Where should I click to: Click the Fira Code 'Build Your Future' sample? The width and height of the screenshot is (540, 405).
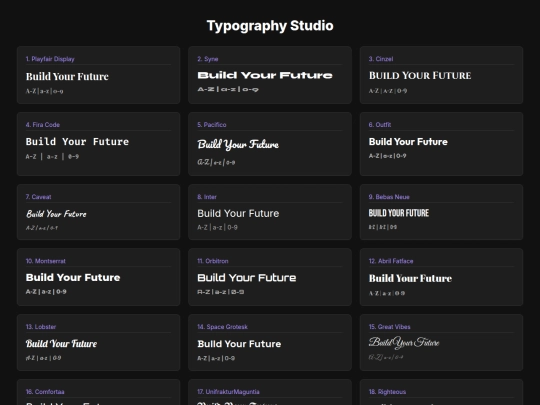77,142
